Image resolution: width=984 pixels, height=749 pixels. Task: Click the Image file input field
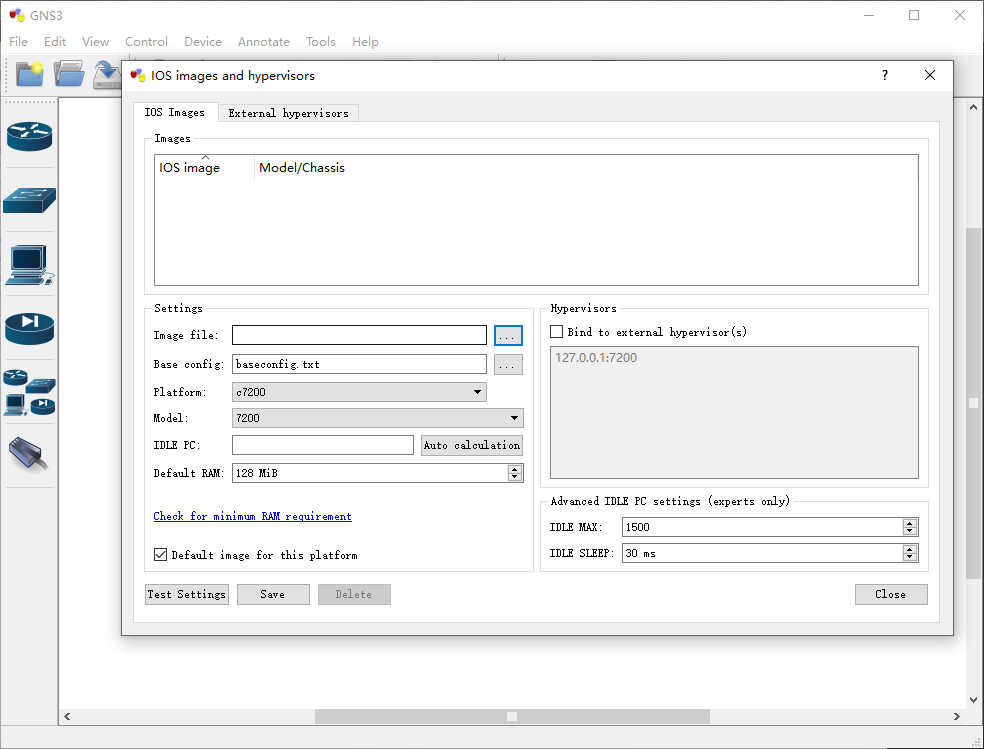tap(359, 335)
